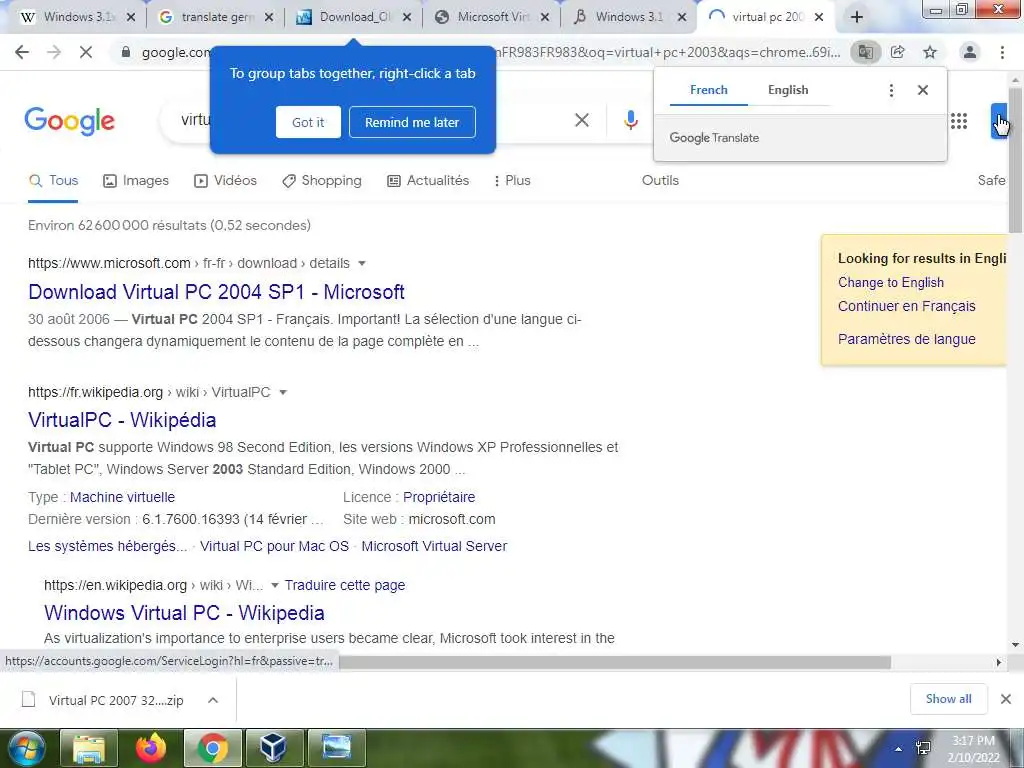1024x768 pixels.
Task: Stop loading the page
Action: click(86, 52)
